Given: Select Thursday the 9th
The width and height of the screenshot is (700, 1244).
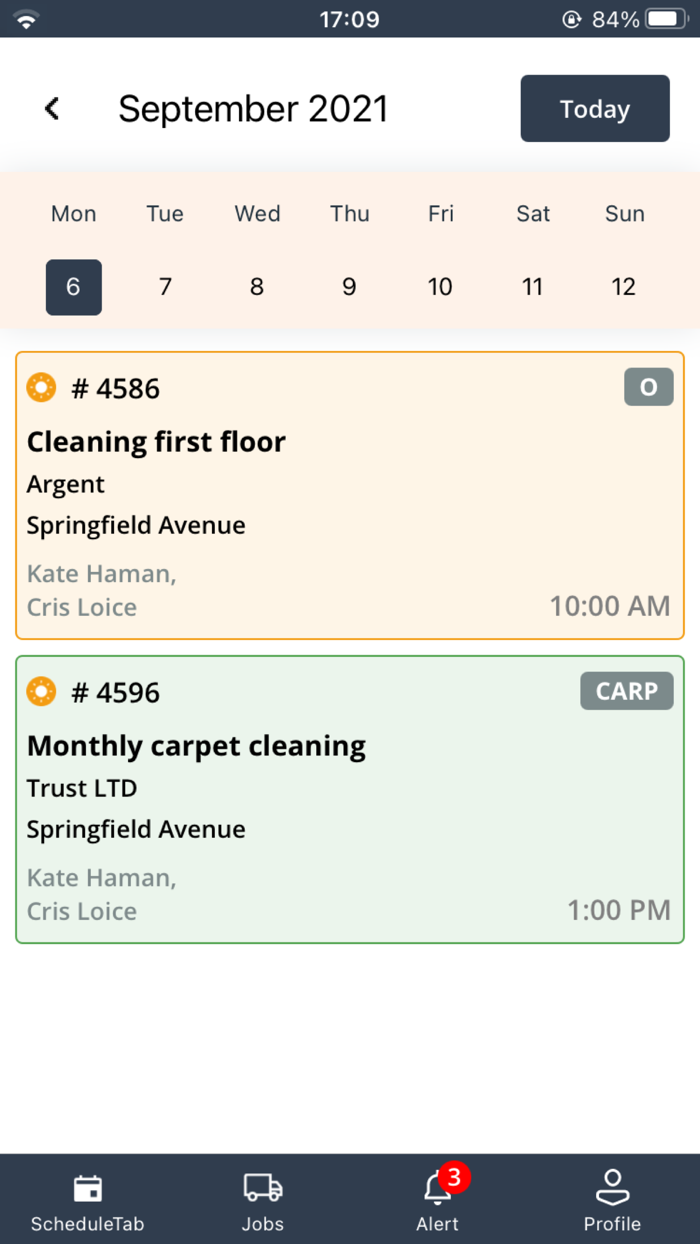Looking at the screenshot, I should (x=349, y=287).
